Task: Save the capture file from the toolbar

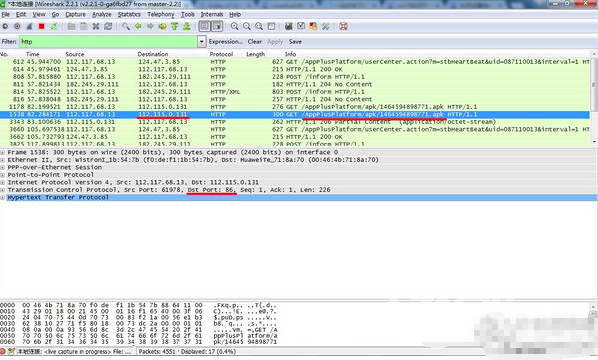Action: pyautogui.click(x=84, y=26)
